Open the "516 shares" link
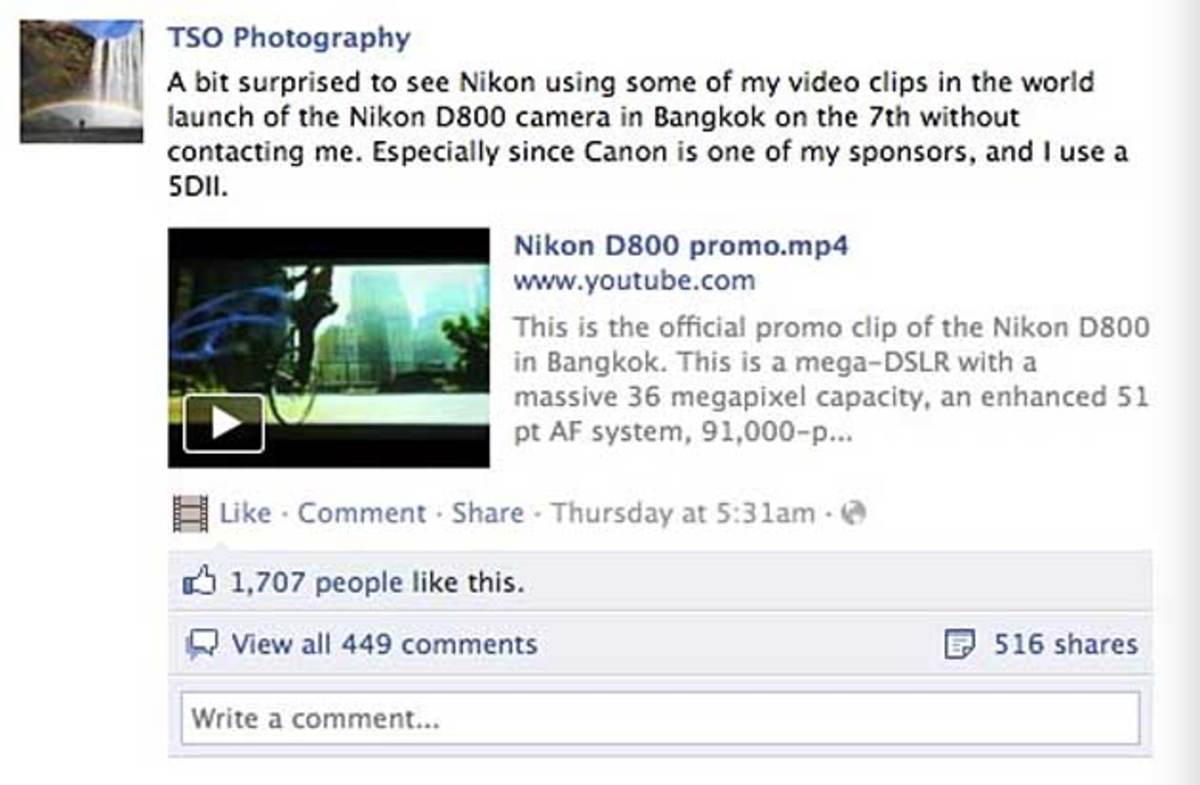Viewport: 1200px width, 785px height. point(1065,644)
